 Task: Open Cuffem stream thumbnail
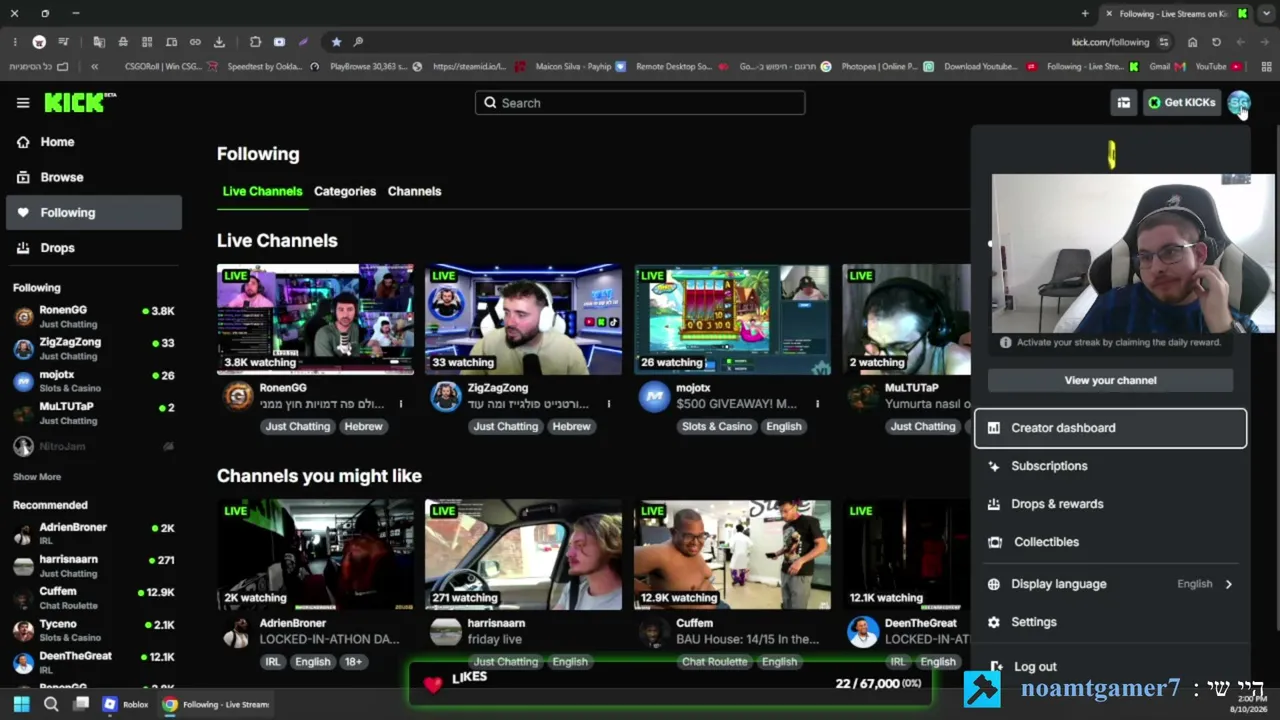(732, 555)
